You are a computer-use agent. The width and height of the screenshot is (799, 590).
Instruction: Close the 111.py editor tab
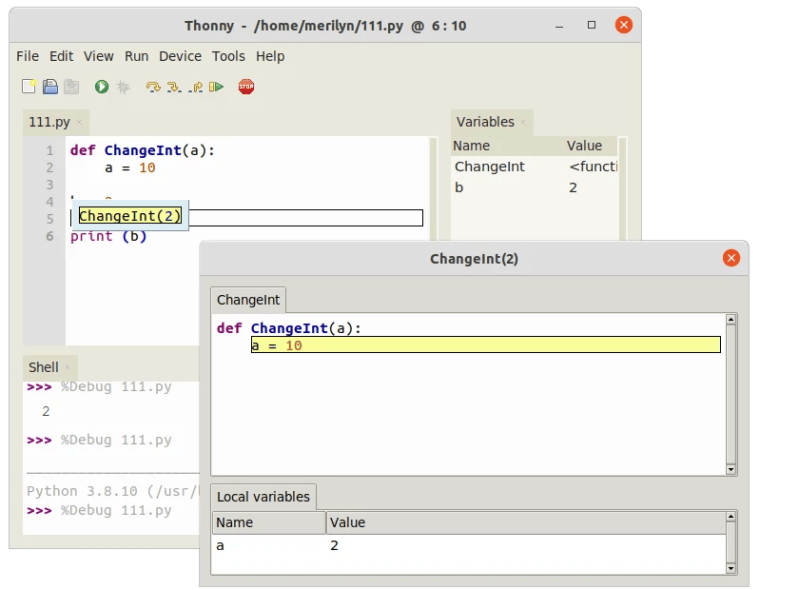click(x=79, y=122)
